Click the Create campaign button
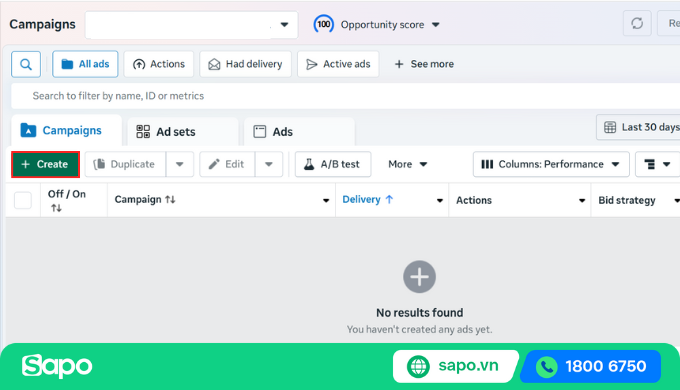This screenshot has width=680, height=390. pos(45,164)
